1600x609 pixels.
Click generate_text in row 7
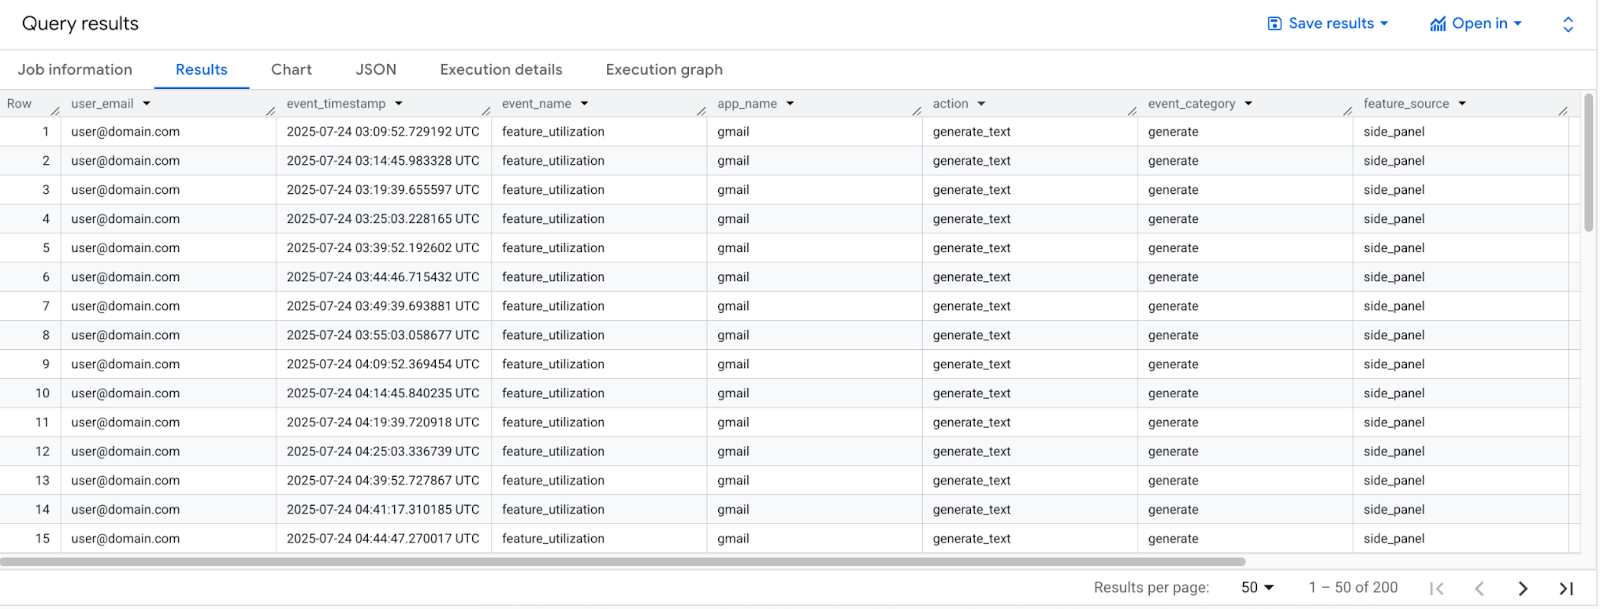[971, 306]
